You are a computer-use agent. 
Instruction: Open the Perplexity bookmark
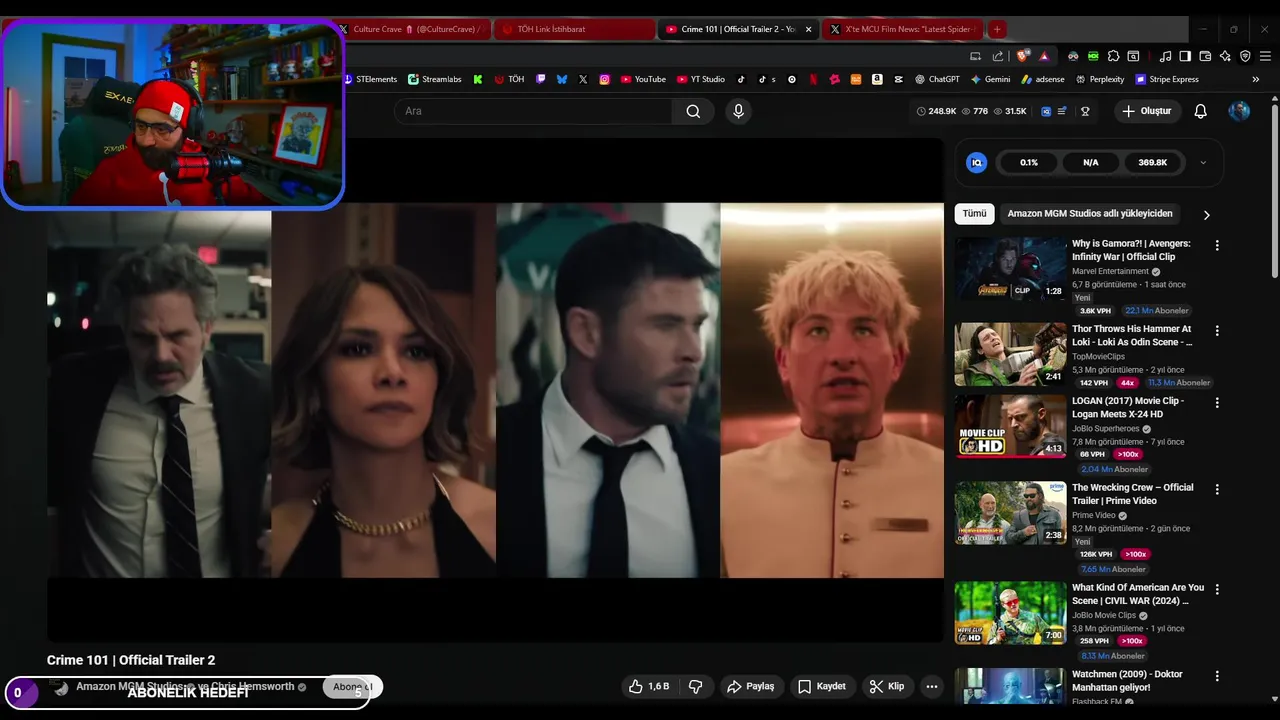1100,79
